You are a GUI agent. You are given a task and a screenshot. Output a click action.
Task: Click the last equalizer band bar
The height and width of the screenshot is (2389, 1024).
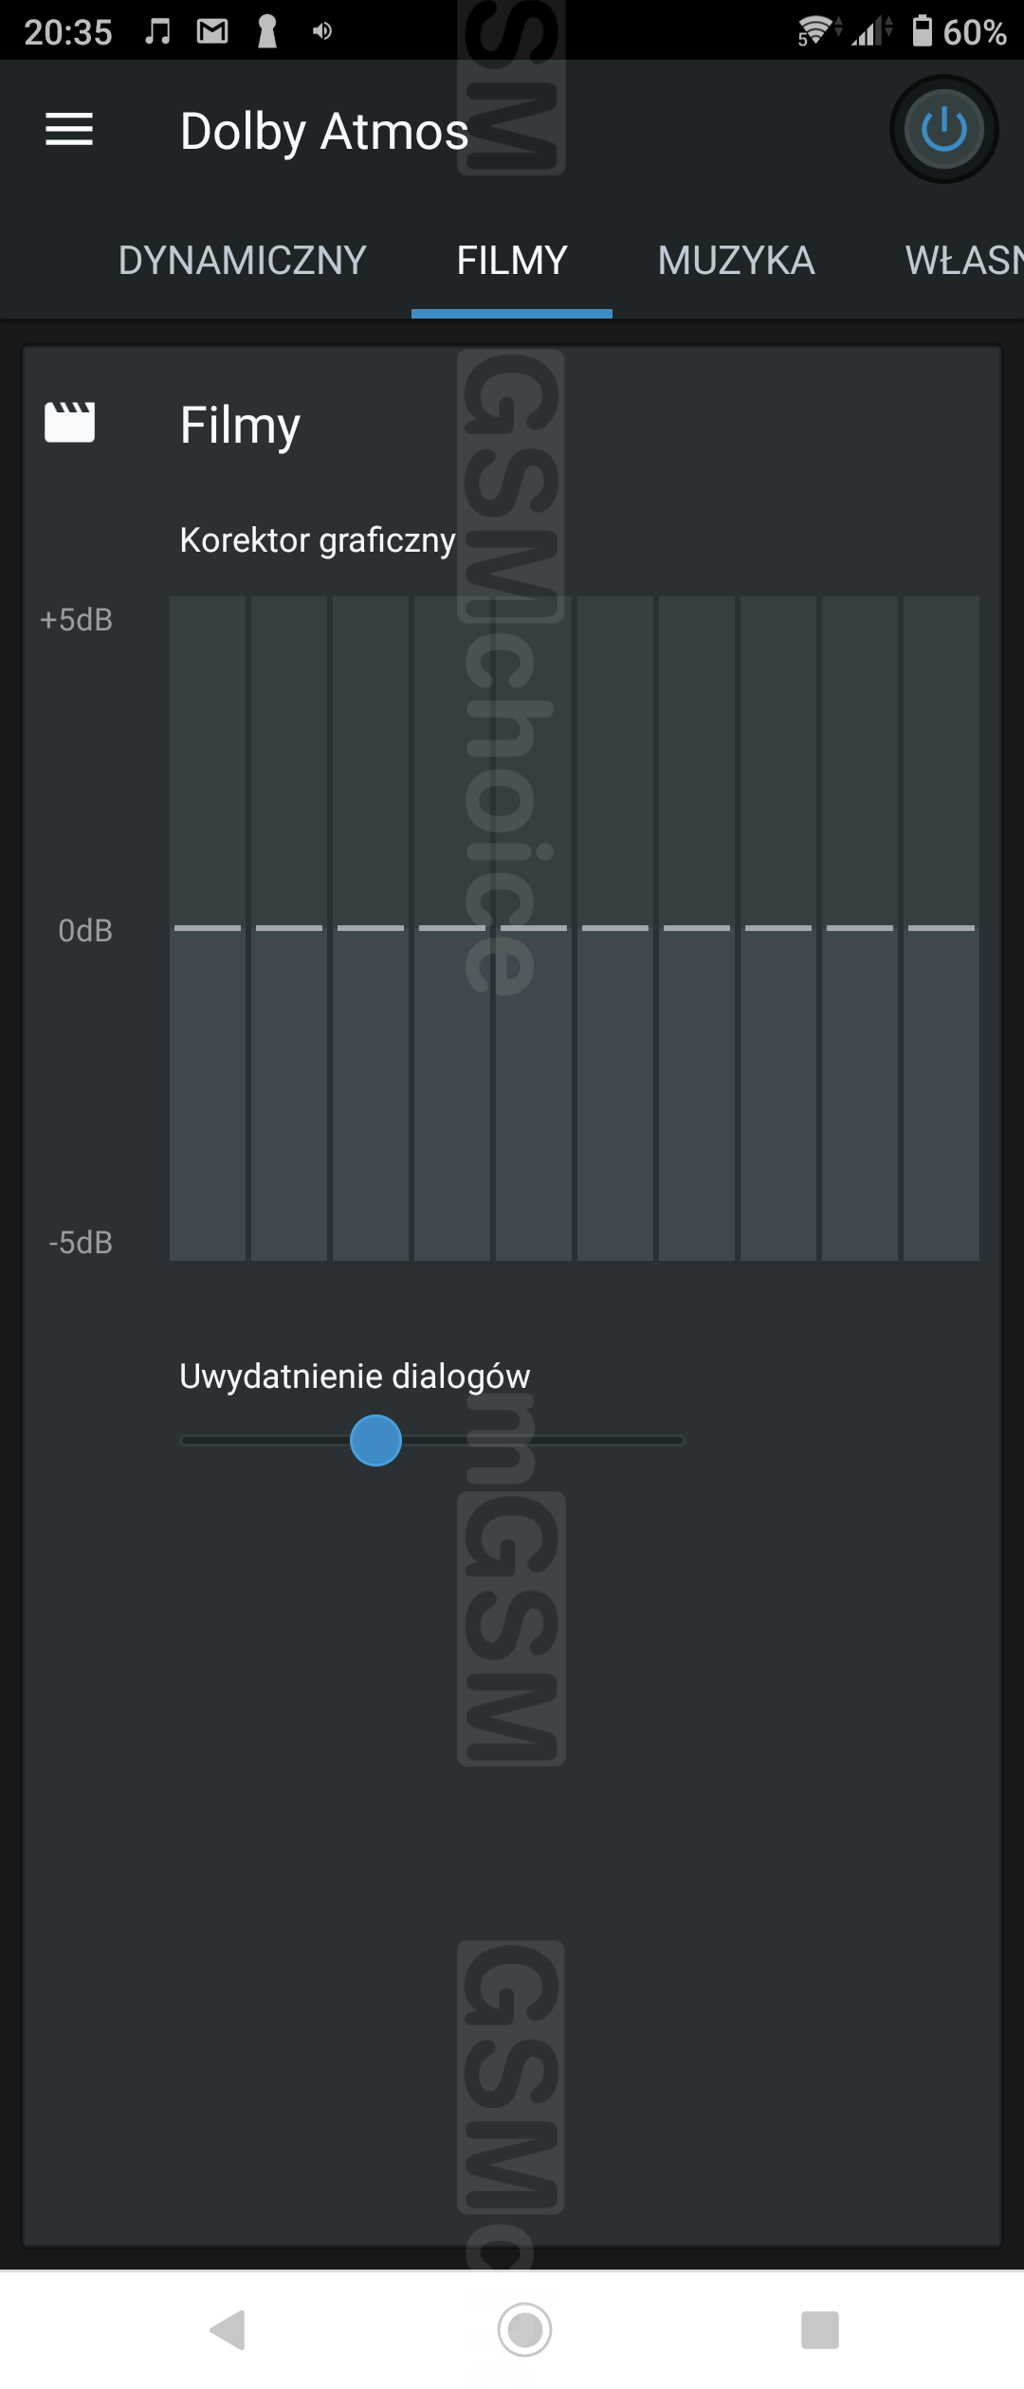941,928
